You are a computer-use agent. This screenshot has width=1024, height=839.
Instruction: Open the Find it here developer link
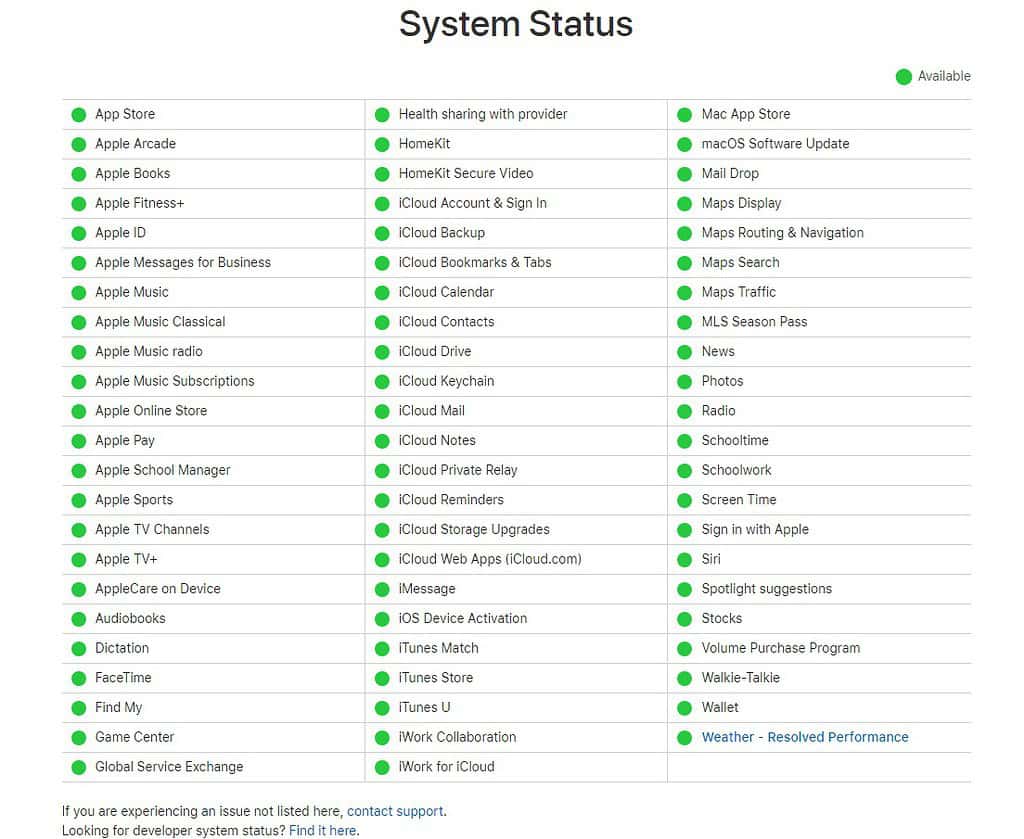point(323,830)
